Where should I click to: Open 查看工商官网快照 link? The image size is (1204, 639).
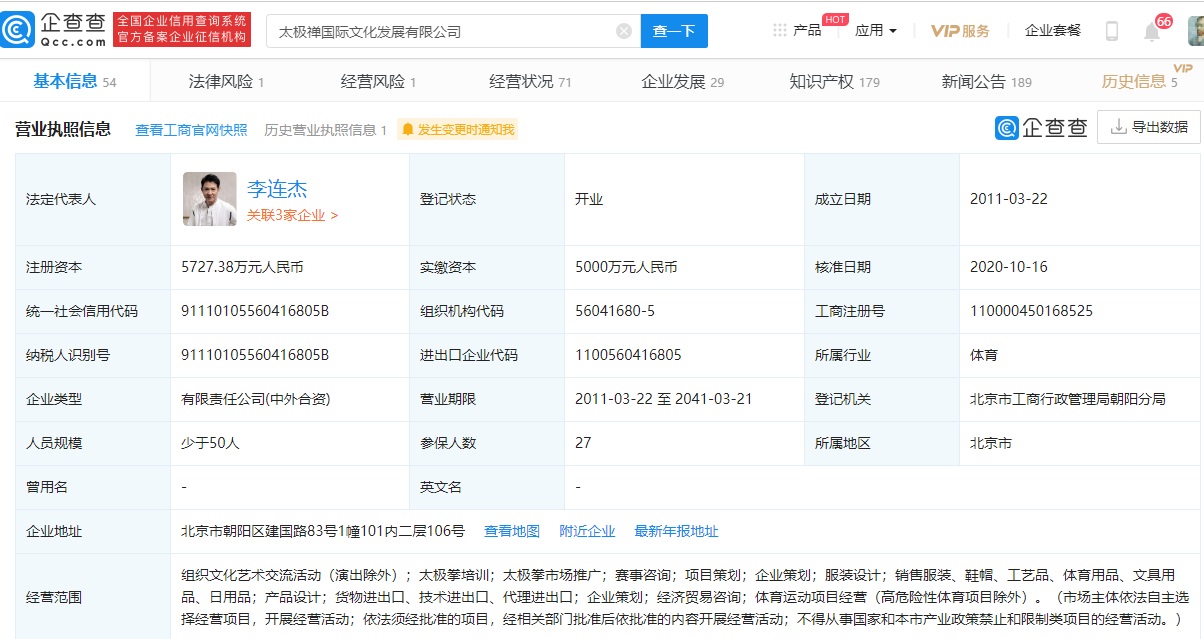coord(191,130)
